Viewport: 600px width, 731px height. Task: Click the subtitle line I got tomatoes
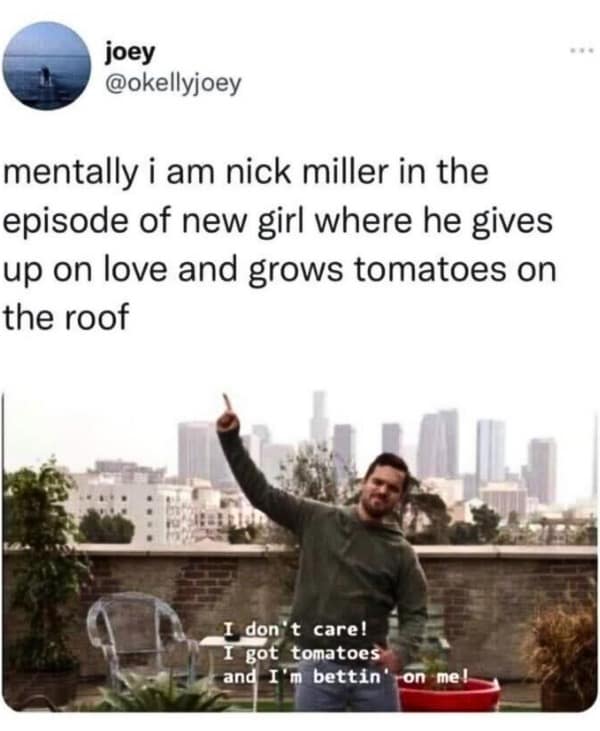302,653
